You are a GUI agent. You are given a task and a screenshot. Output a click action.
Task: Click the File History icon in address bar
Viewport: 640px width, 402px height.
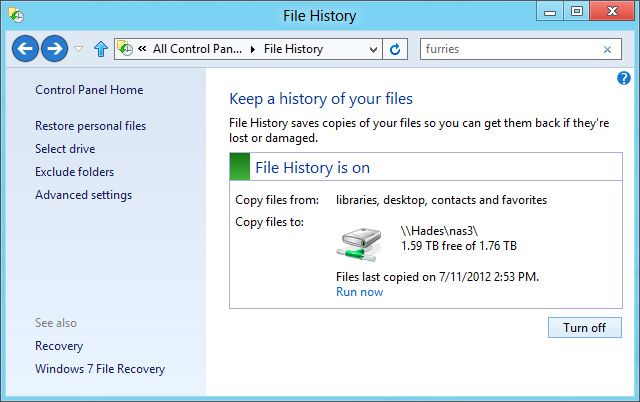[125, 49]
